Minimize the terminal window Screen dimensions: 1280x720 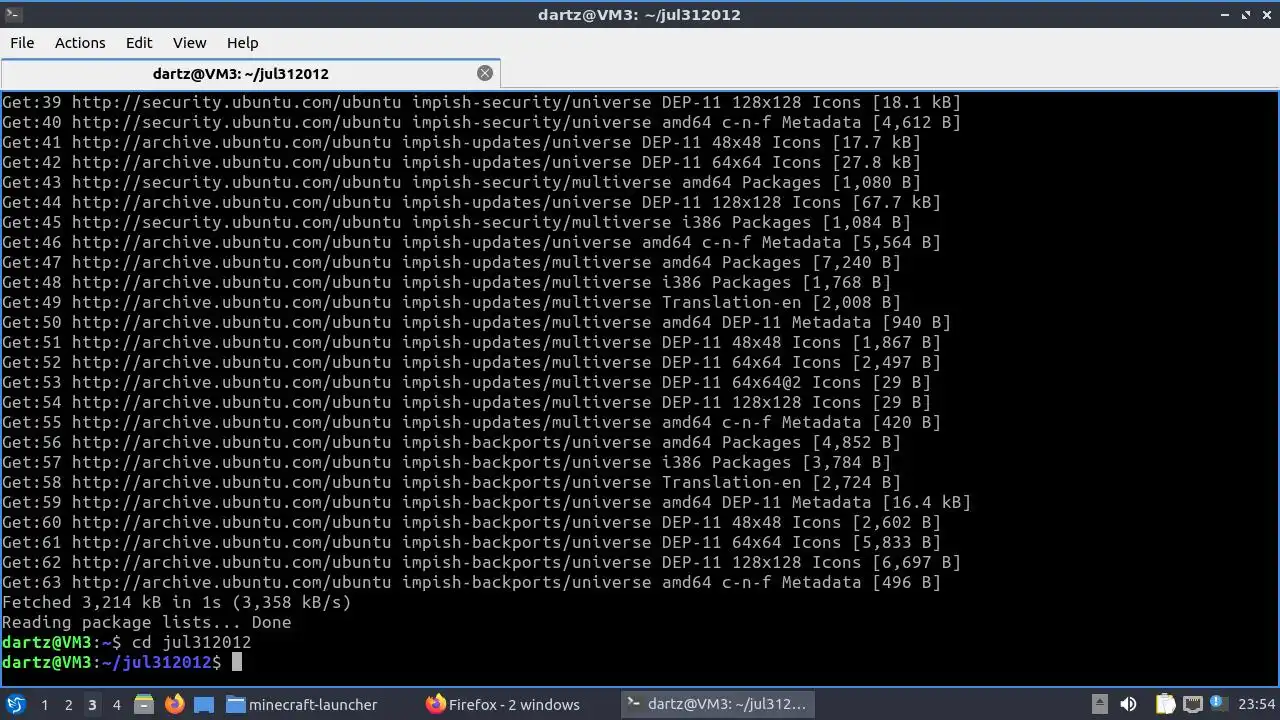click(x=1224, y=14)
